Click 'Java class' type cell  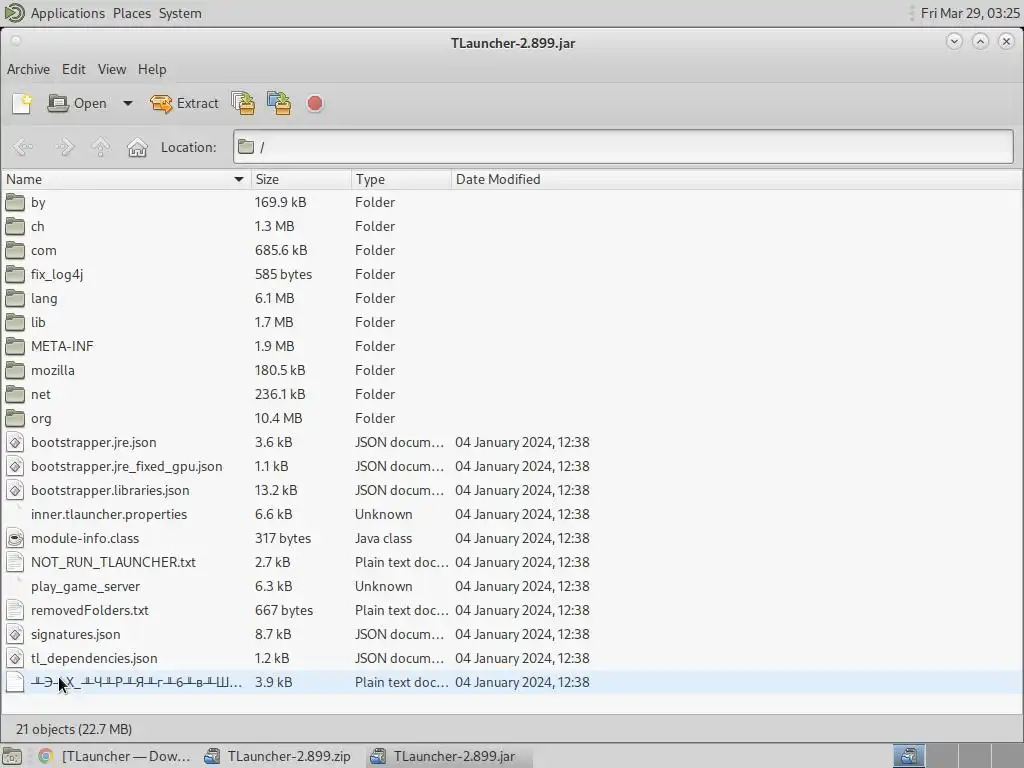383,538
